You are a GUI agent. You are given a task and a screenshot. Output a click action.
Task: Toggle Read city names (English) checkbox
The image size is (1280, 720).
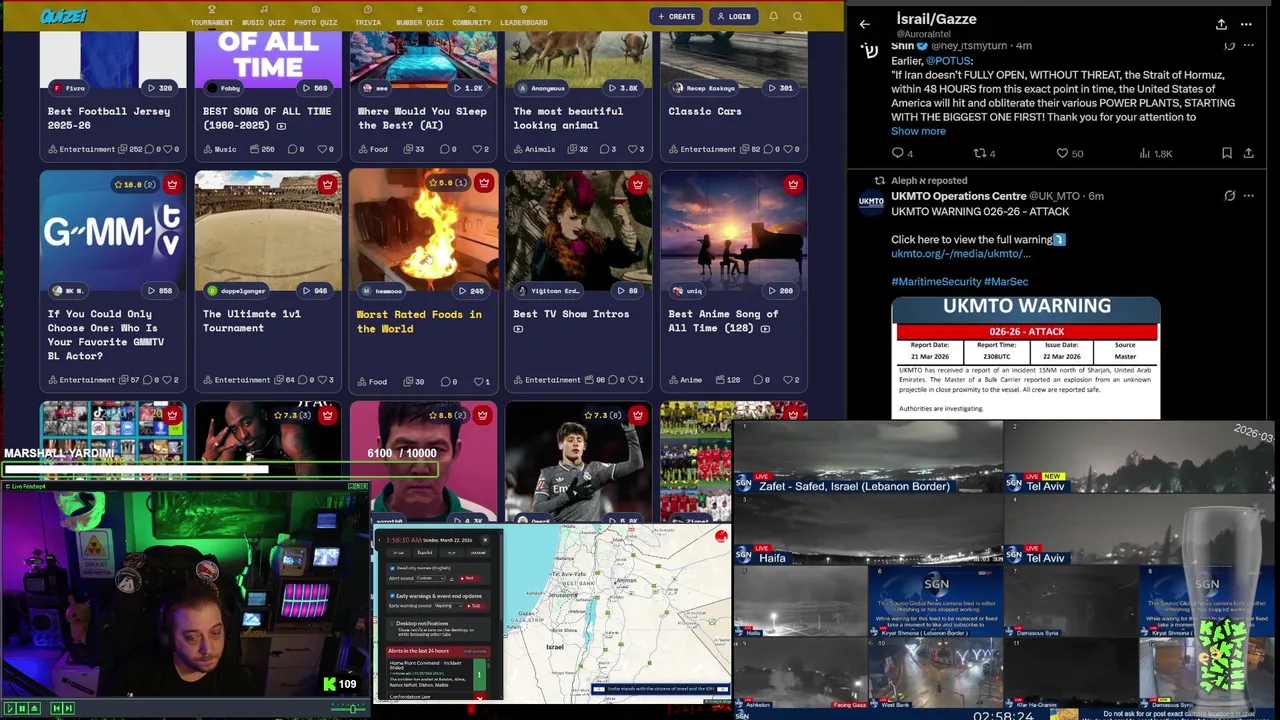[392, 568]
